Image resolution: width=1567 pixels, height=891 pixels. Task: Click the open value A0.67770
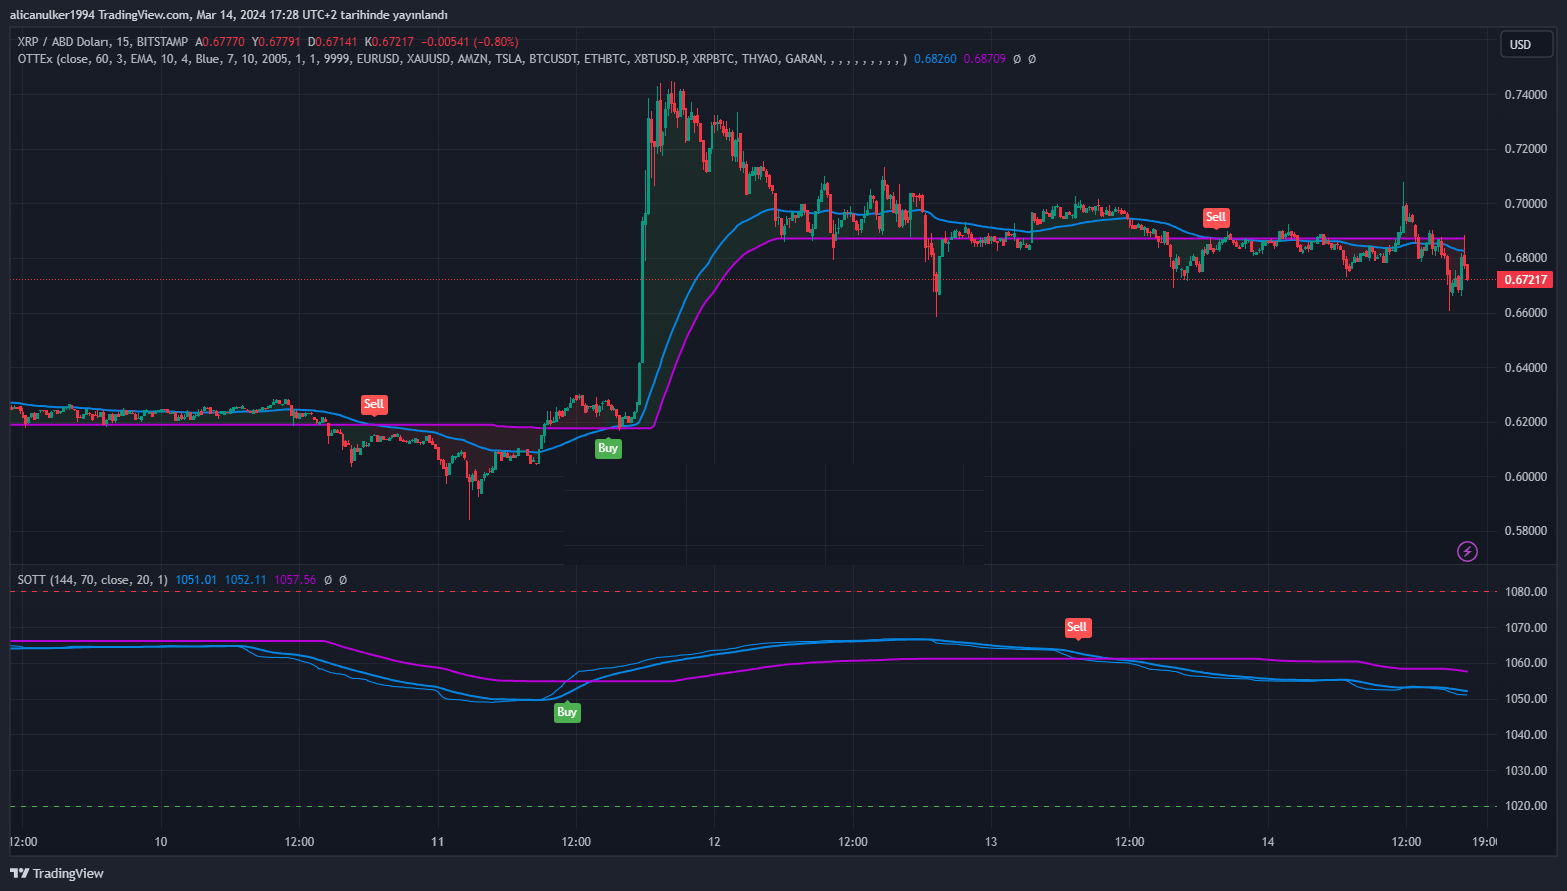220,42
